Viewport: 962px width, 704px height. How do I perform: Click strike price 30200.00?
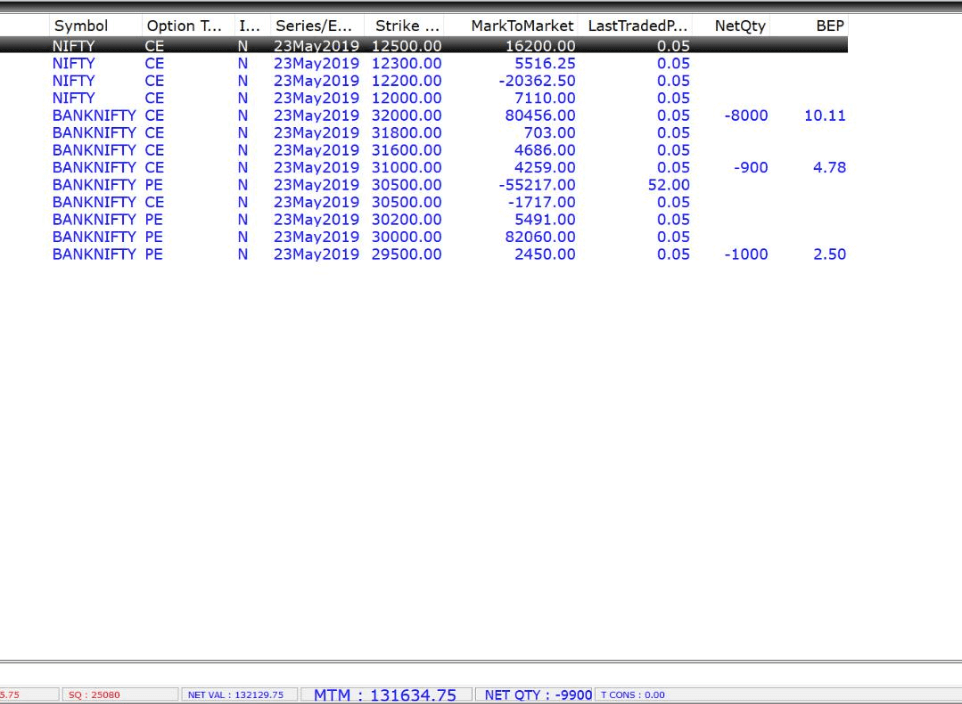point(407,219)
